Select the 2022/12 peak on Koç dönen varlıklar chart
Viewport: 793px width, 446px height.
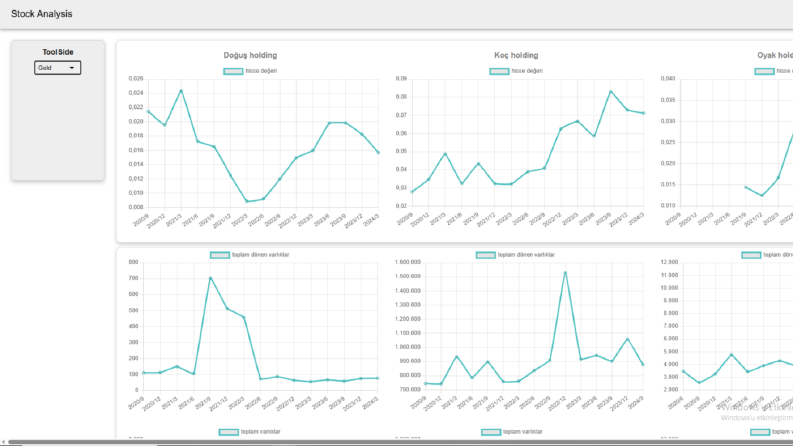tap(565, 273)
